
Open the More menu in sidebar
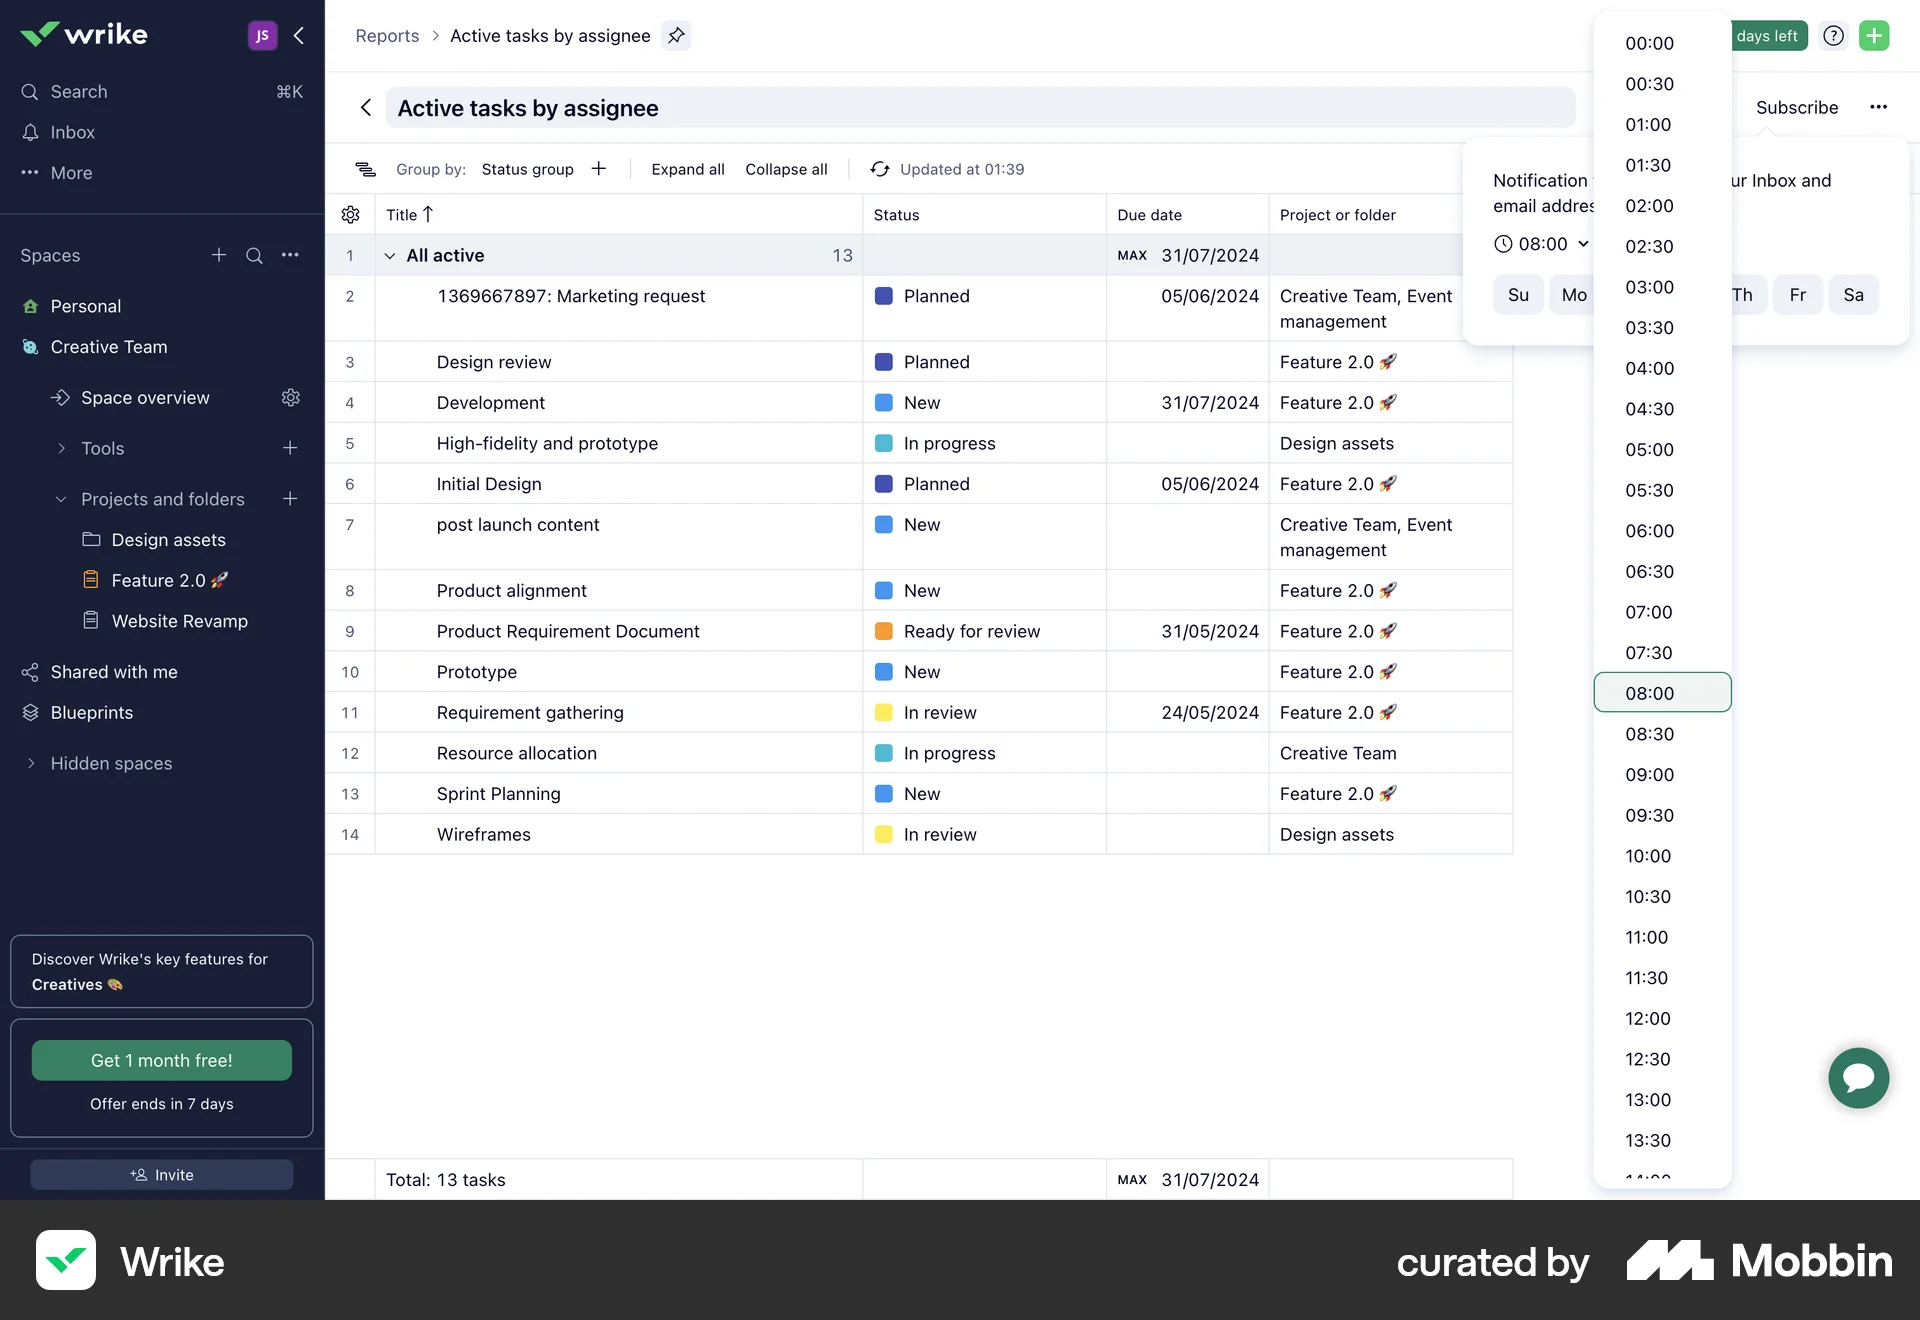71,173
